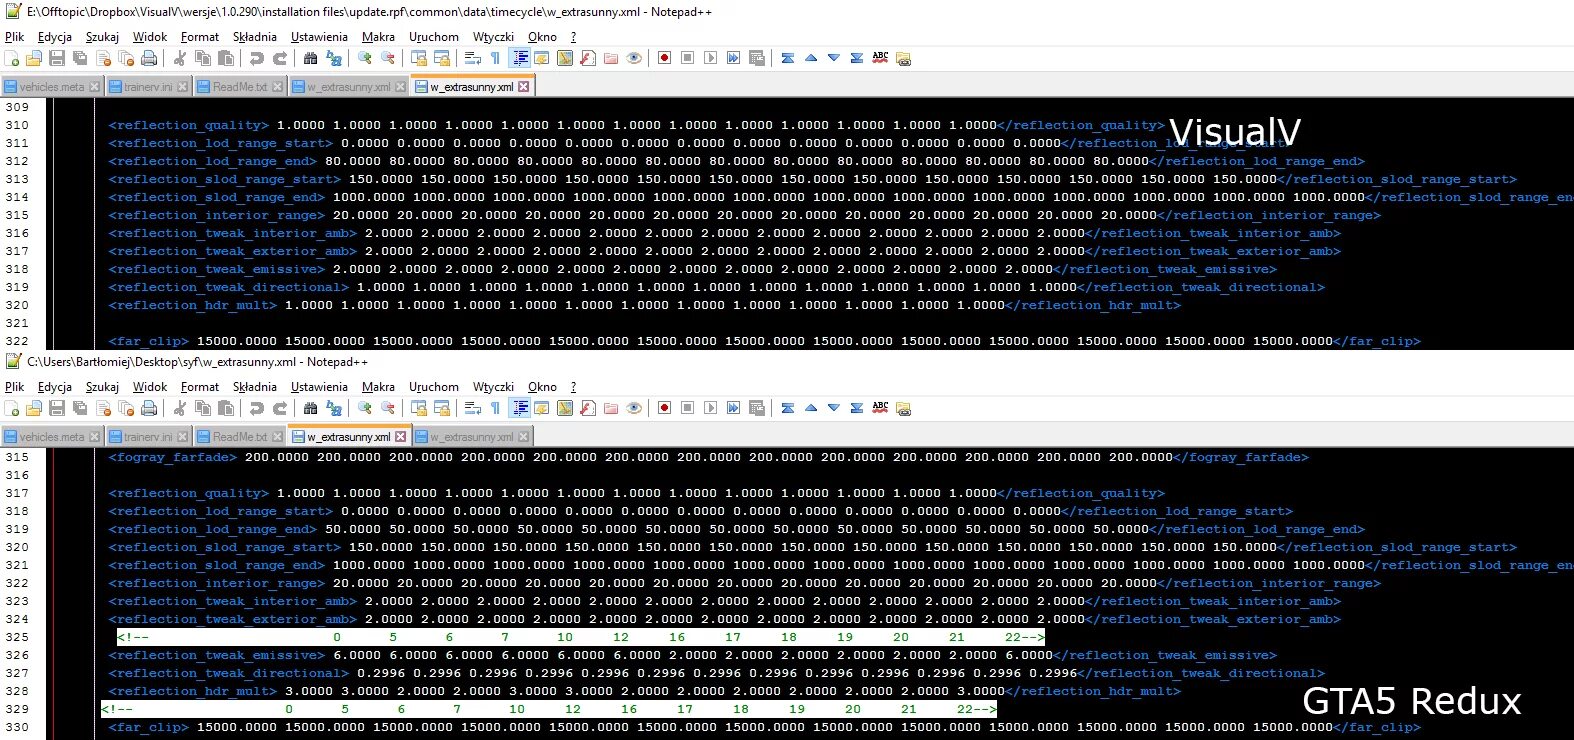This screenshot has width=1574, height=740.
Task: Open Składnia menu in top window
Action: click(x=255, y=37)
